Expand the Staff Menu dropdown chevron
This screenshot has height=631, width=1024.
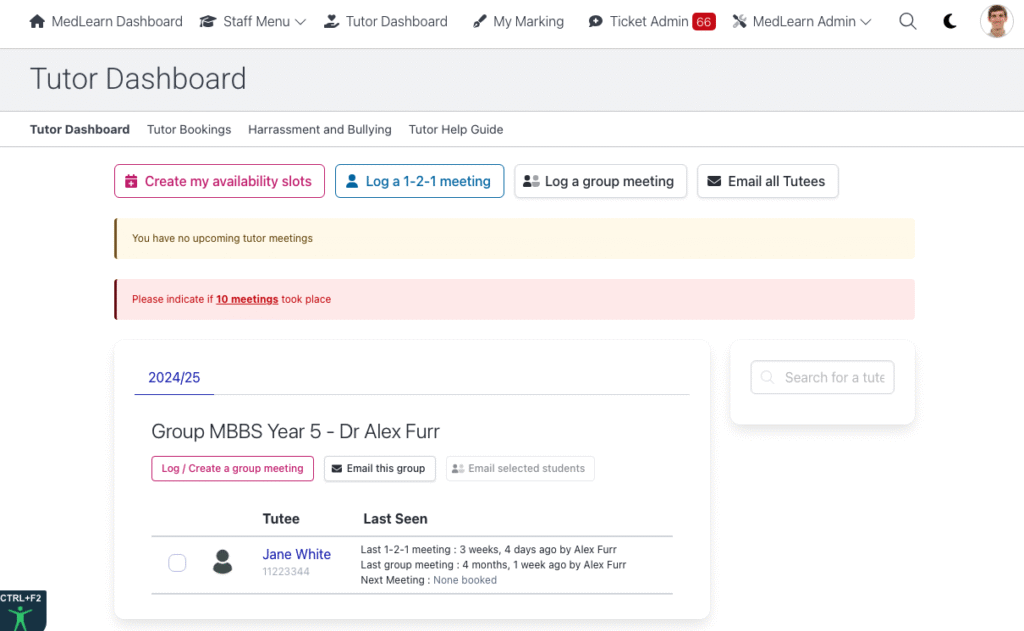click(300, 22)
